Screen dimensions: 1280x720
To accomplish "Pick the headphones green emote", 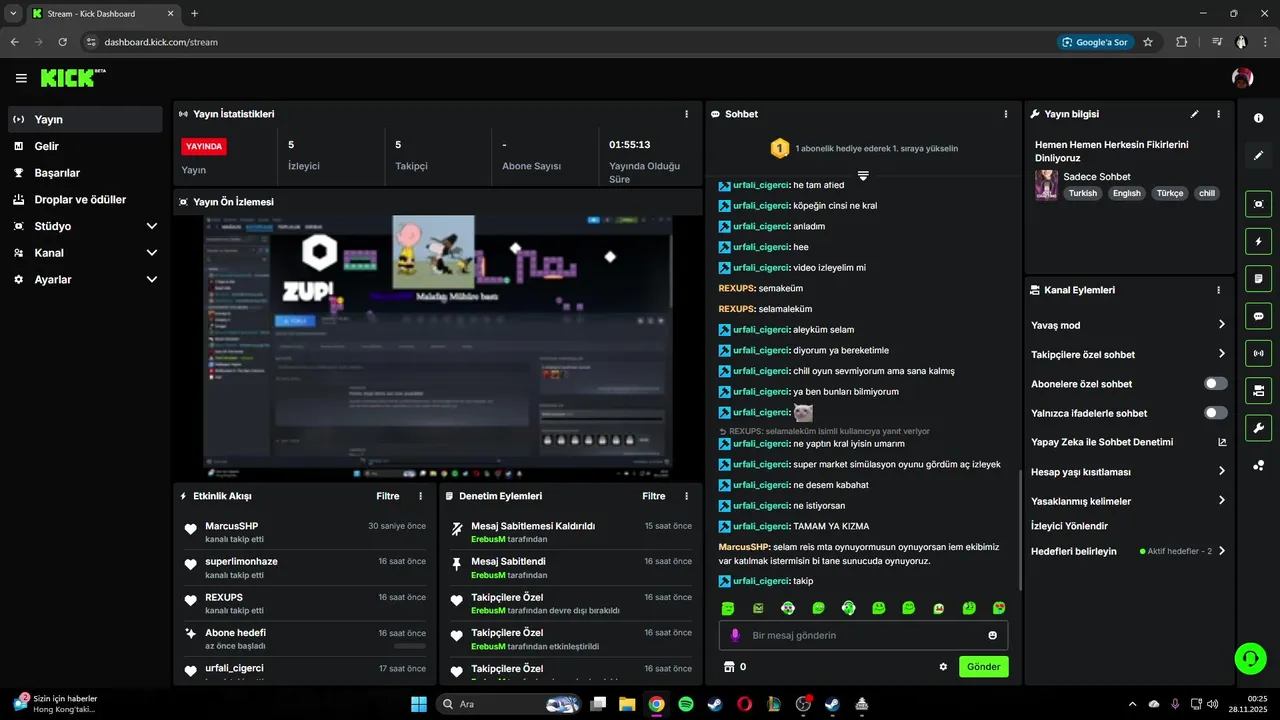I will click(848, 608).
